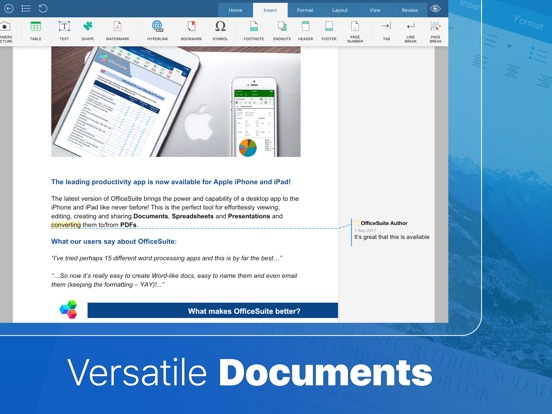Select the OfficeSuite Author comment
The image size is (552, 414).
click(x=391, y=230)
